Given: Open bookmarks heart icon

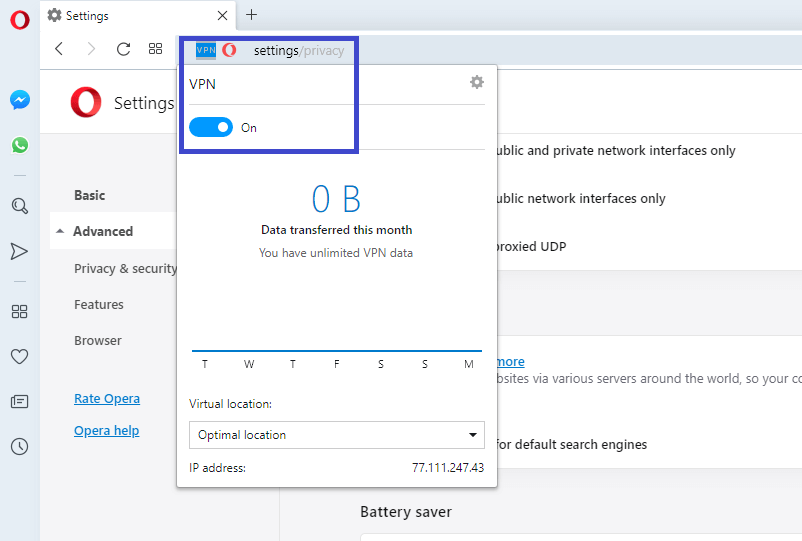Looking at the screenshot, I should (19, 356).
